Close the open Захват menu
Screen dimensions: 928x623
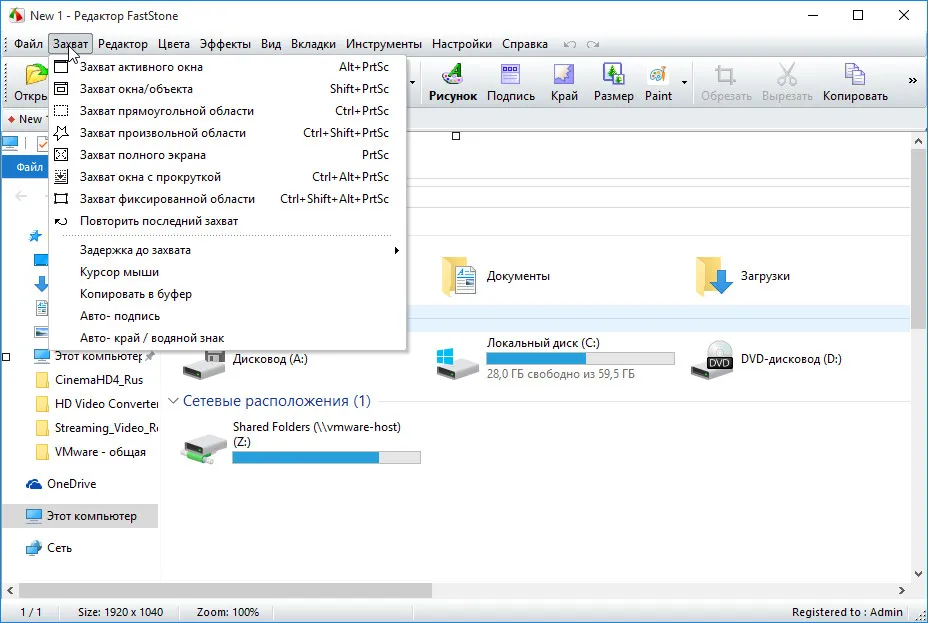[x=70, y=44]
